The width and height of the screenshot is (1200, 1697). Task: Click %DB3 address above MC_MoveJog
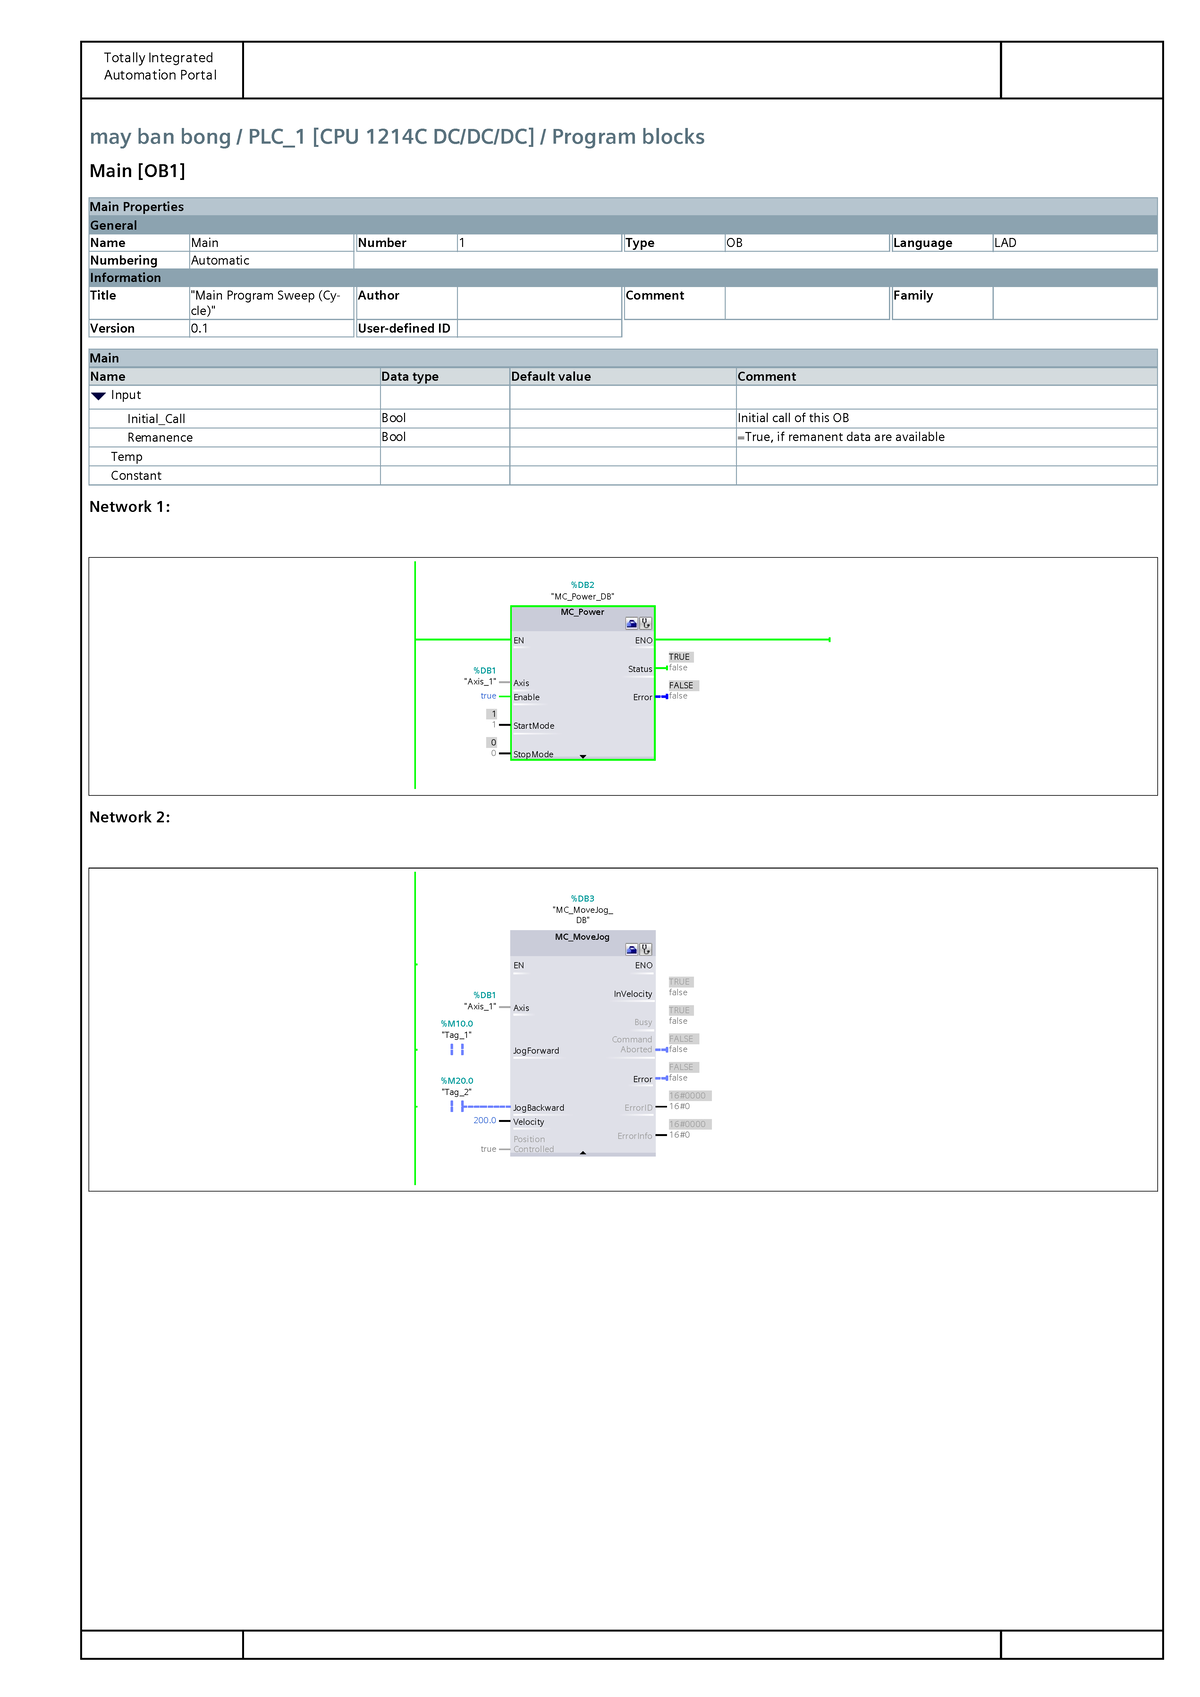(582, 899)
